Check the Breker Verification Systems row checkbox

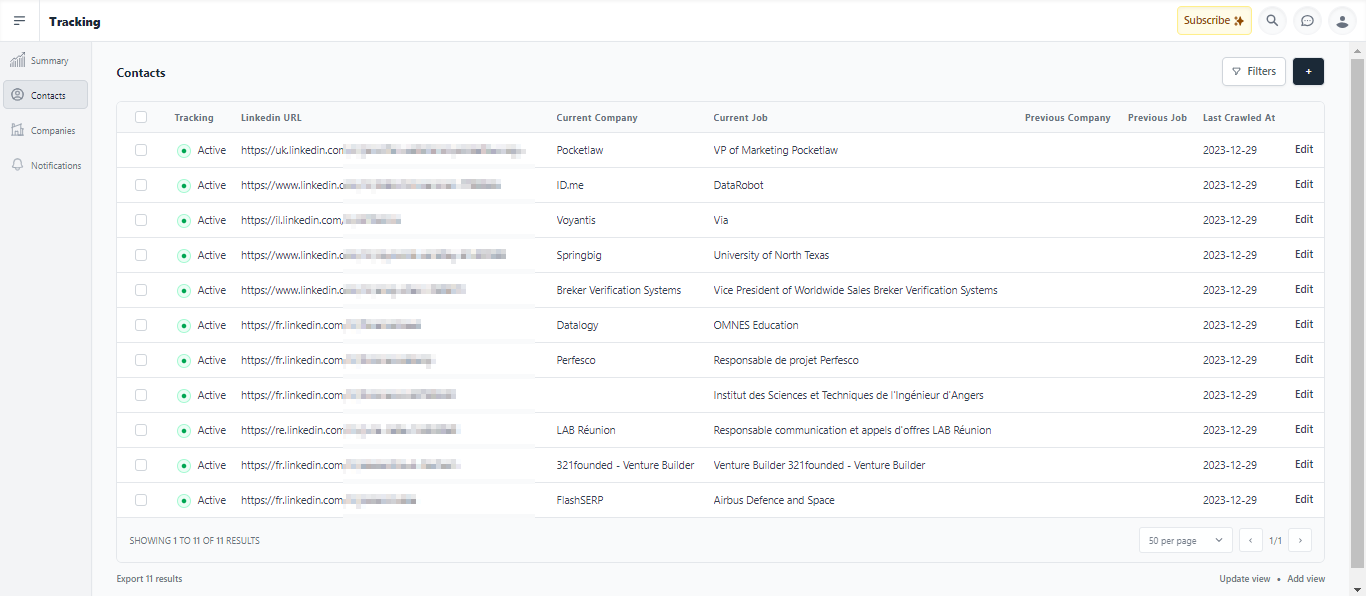pos(141,290)
